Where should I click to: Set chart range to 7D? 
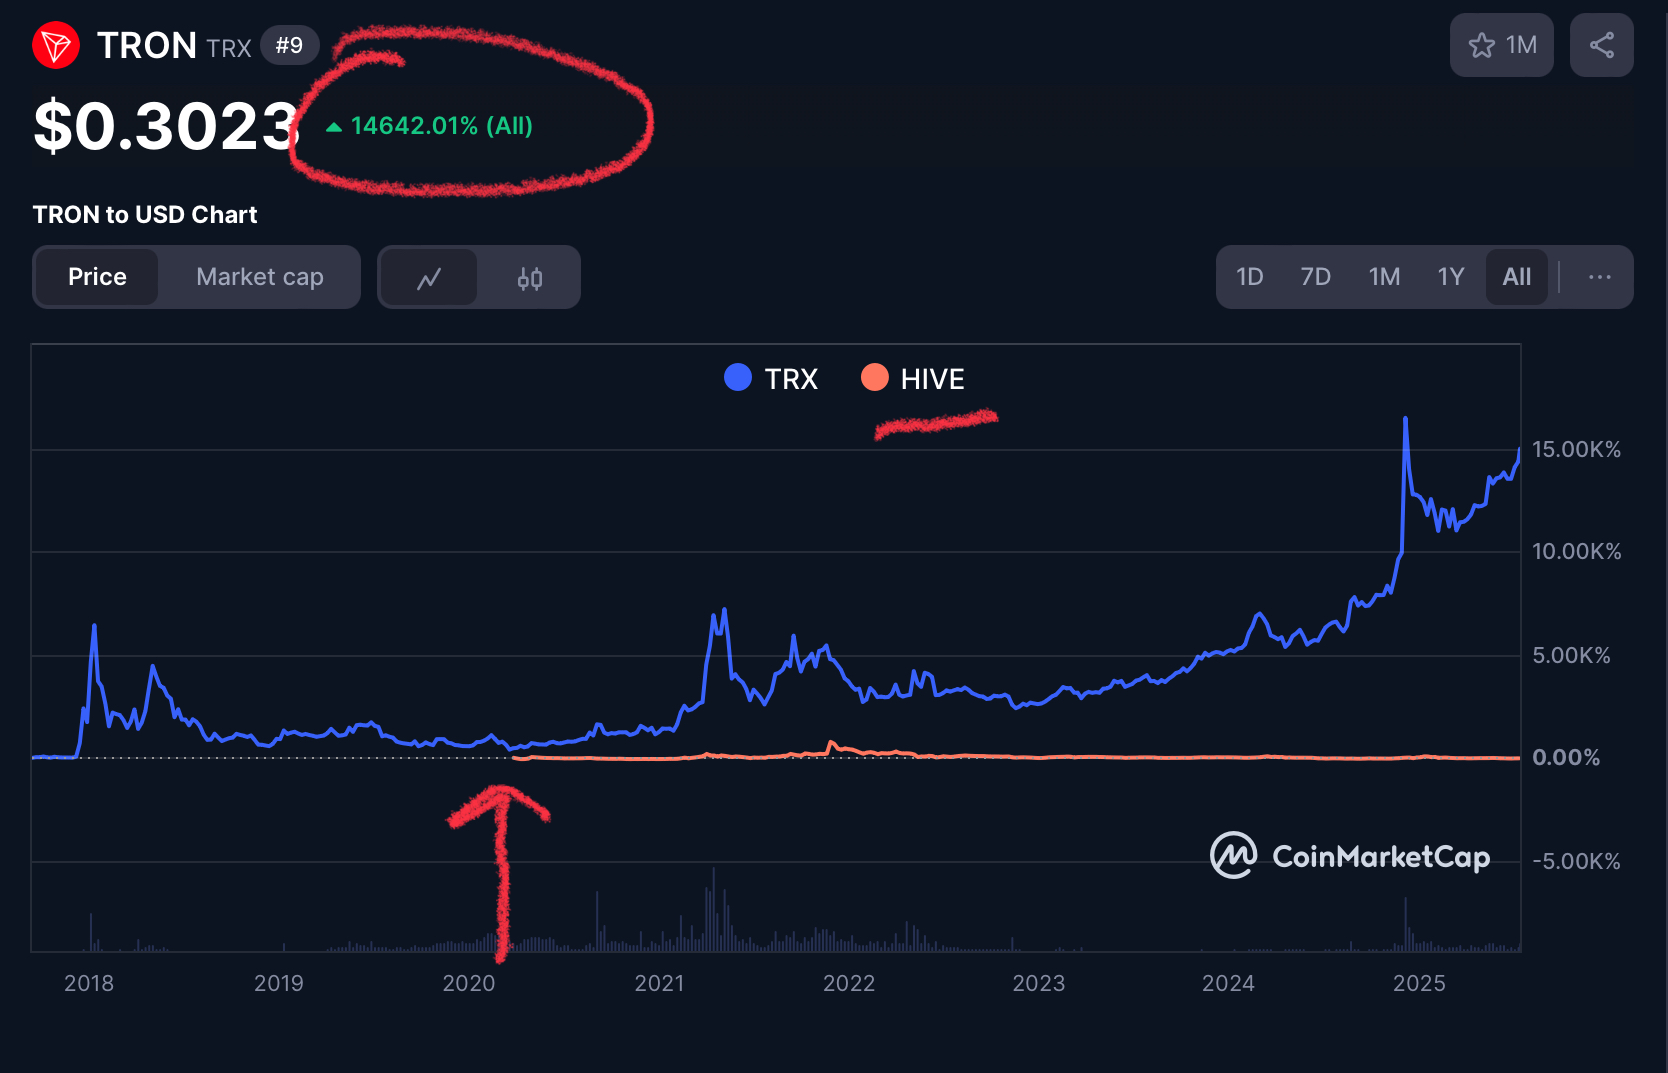(x=1315, y=277)
